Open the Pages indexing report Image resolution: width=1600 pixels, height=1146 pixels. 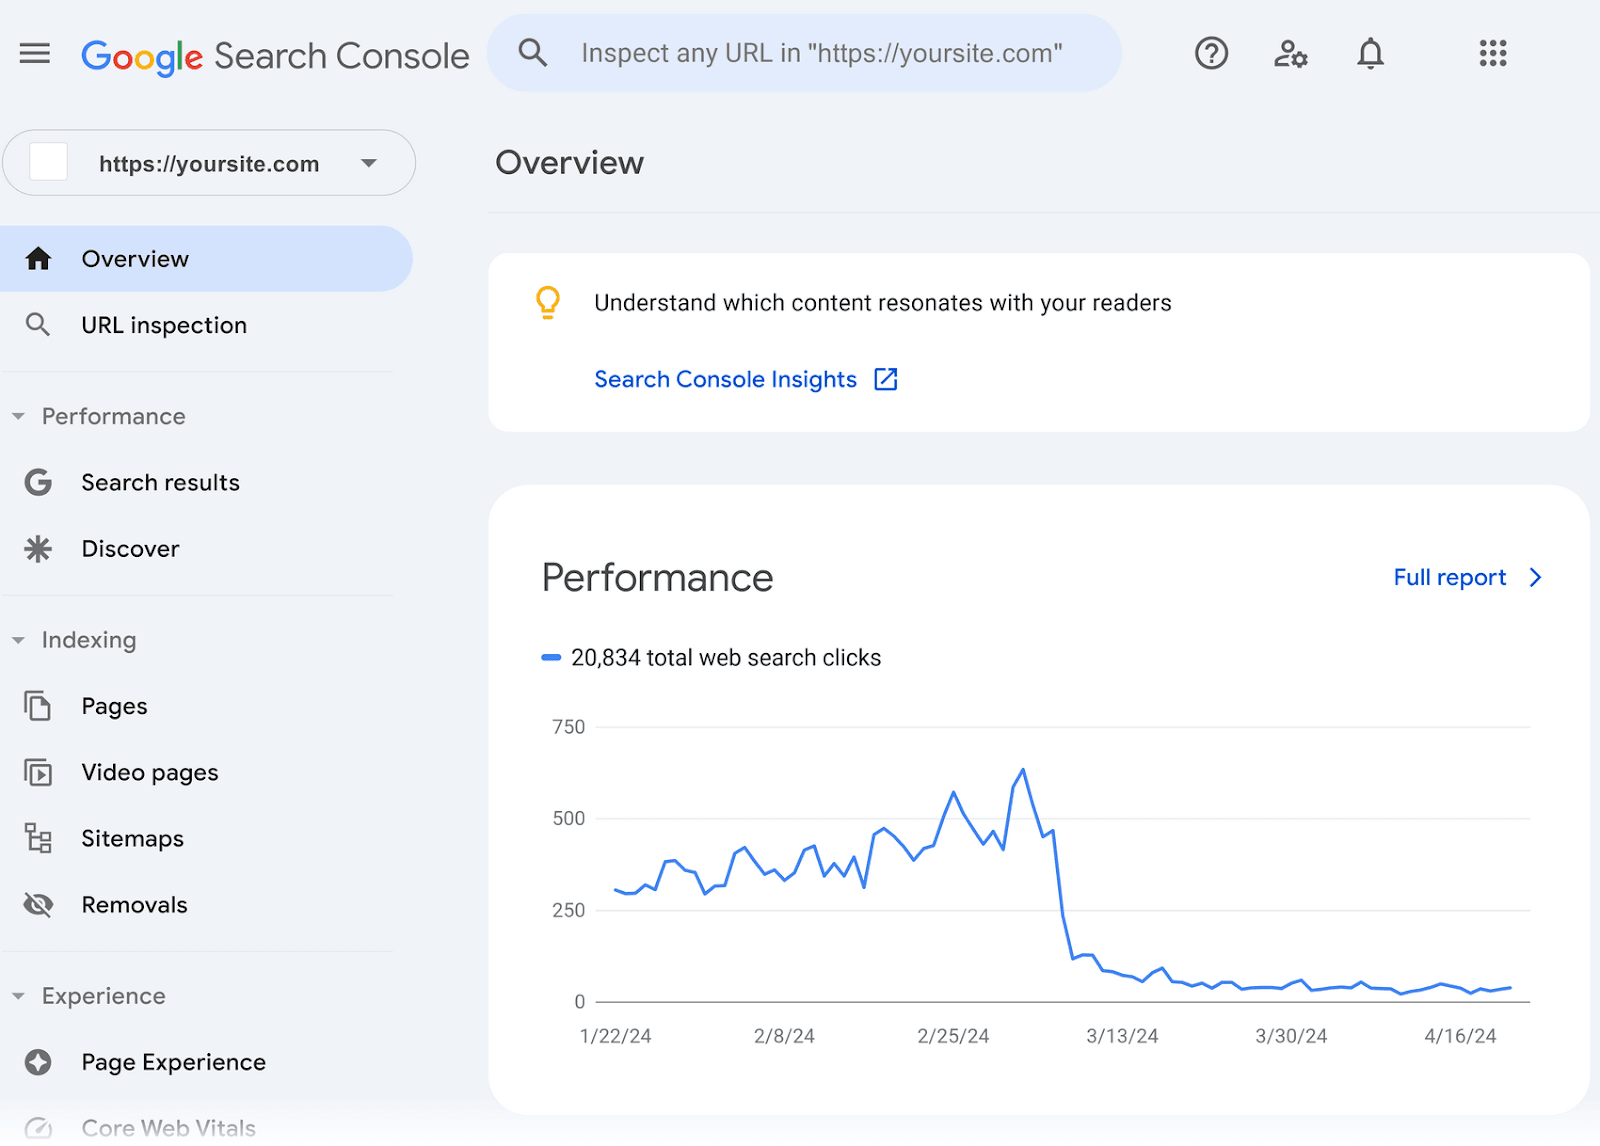pos(113,705)
